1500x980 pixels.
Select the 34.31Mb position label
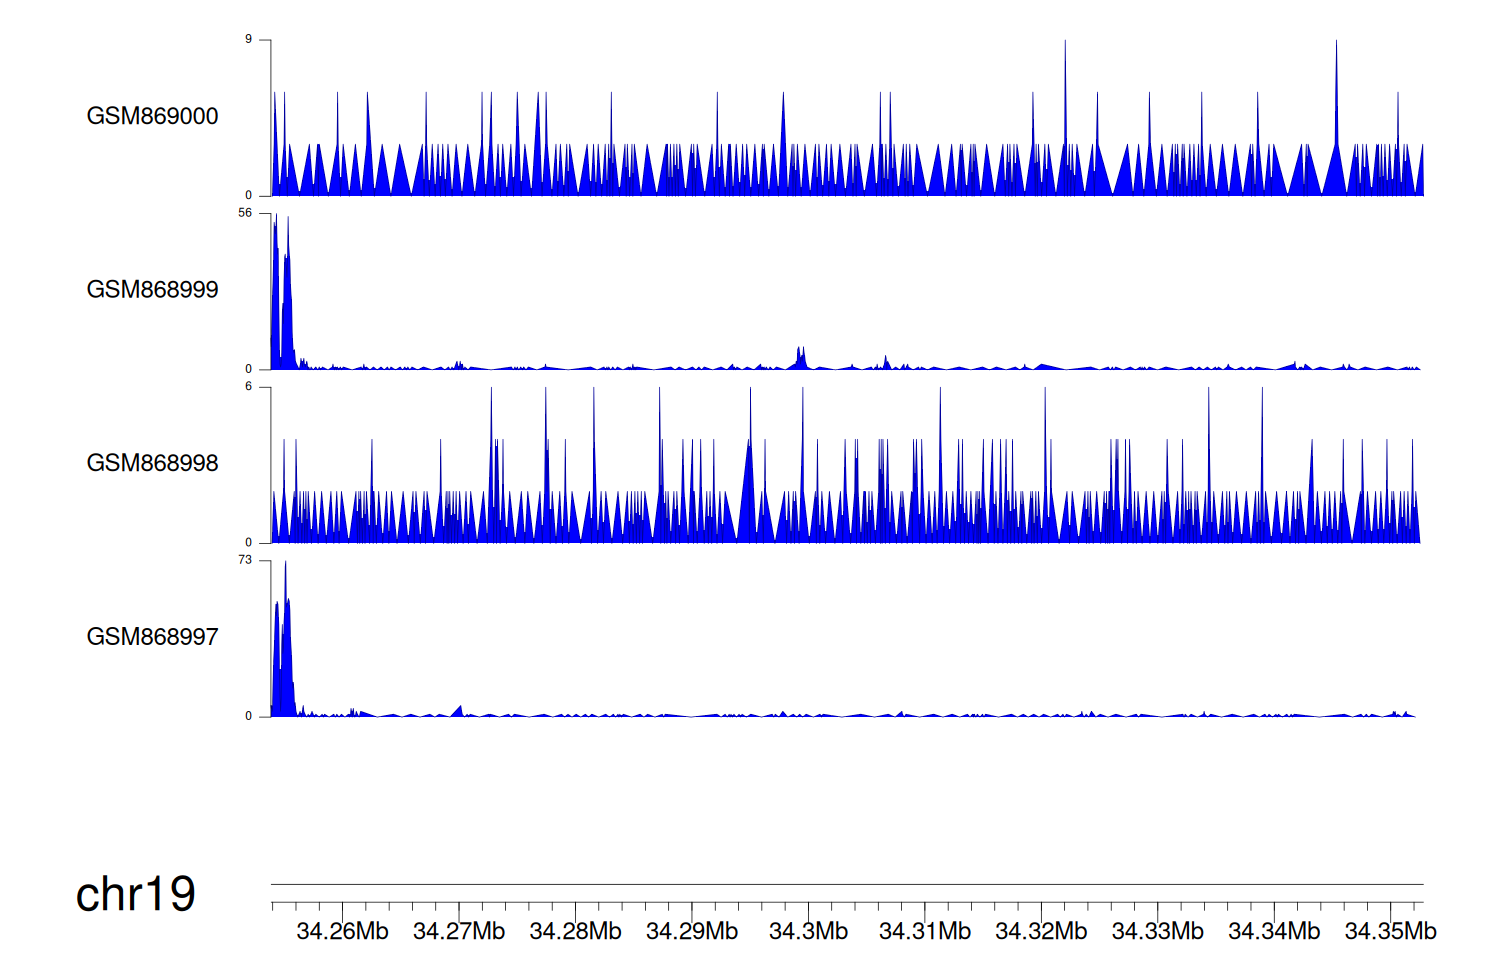click(x=925, y=931)
